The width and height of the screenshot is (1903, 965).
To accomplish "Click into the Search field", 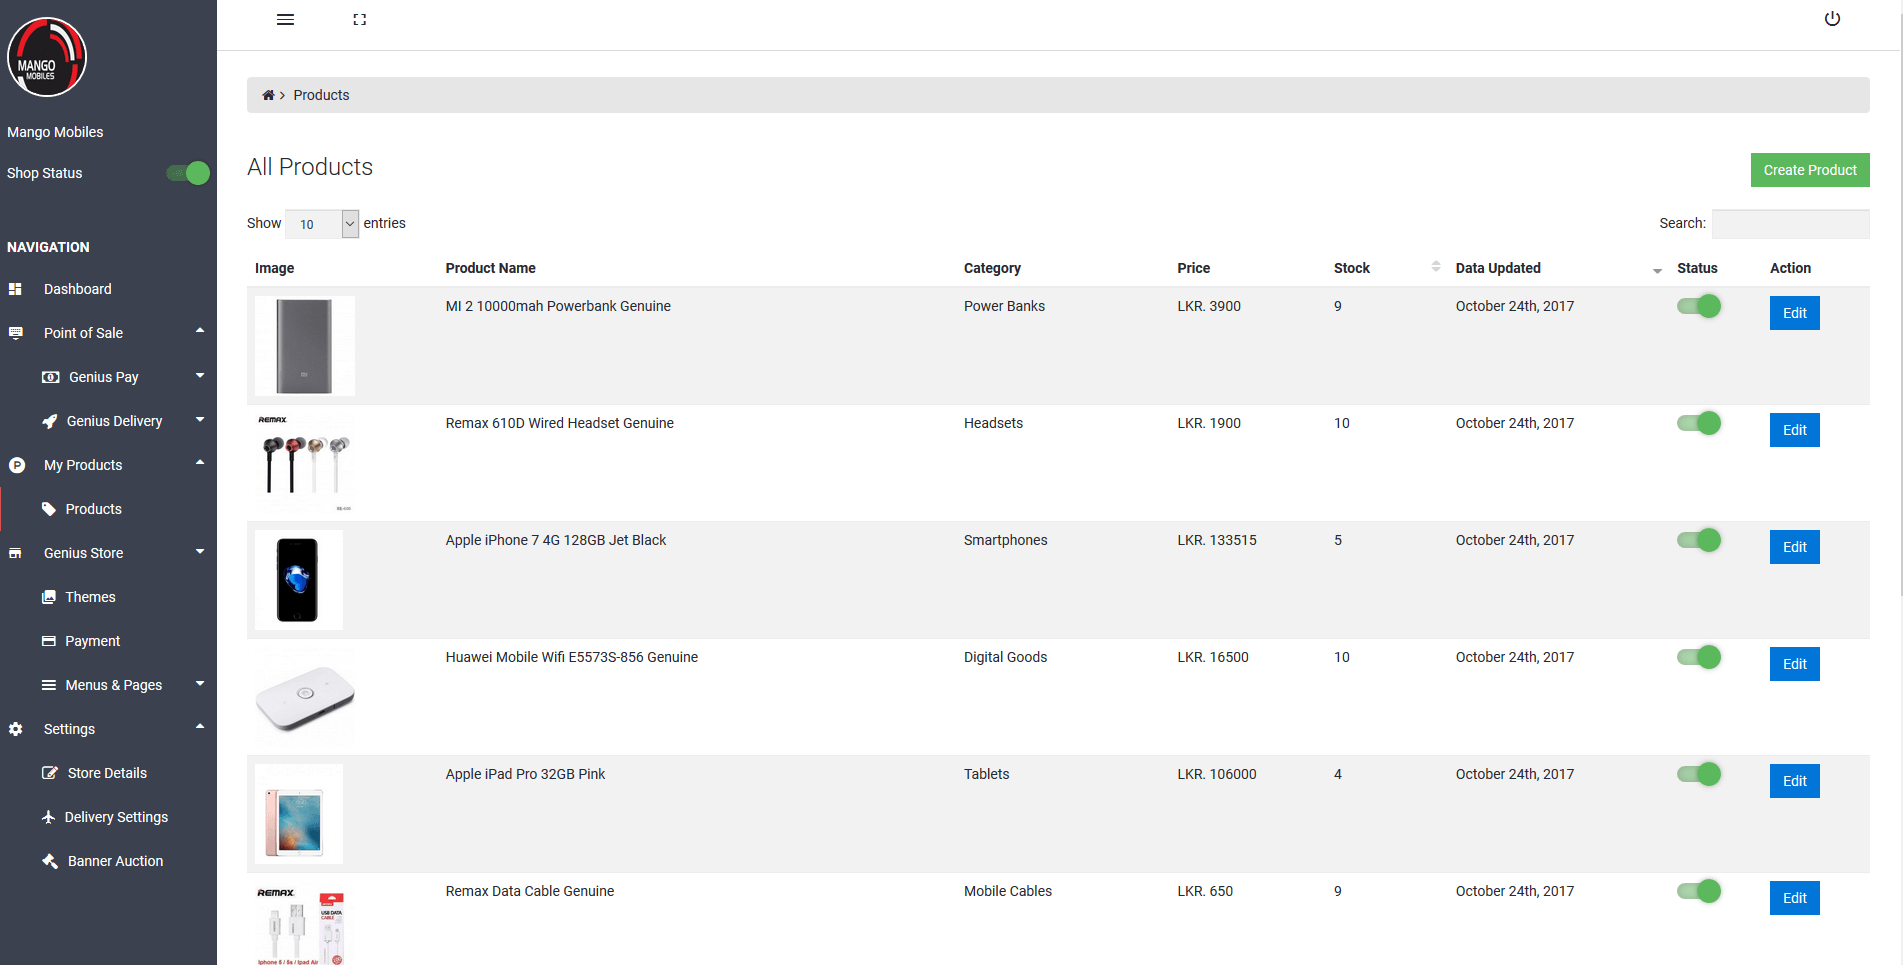I will (1790, 224).
